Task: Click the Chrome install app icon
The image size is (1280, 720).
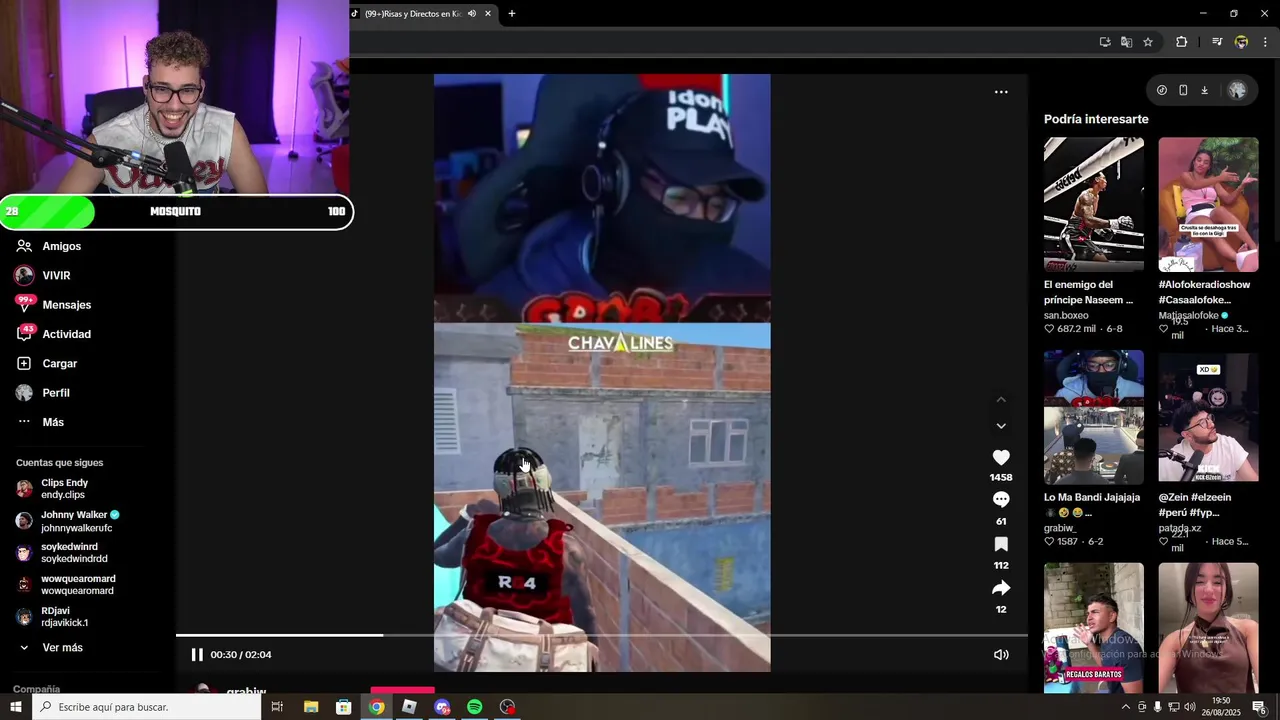Action: coord(1104,42)
